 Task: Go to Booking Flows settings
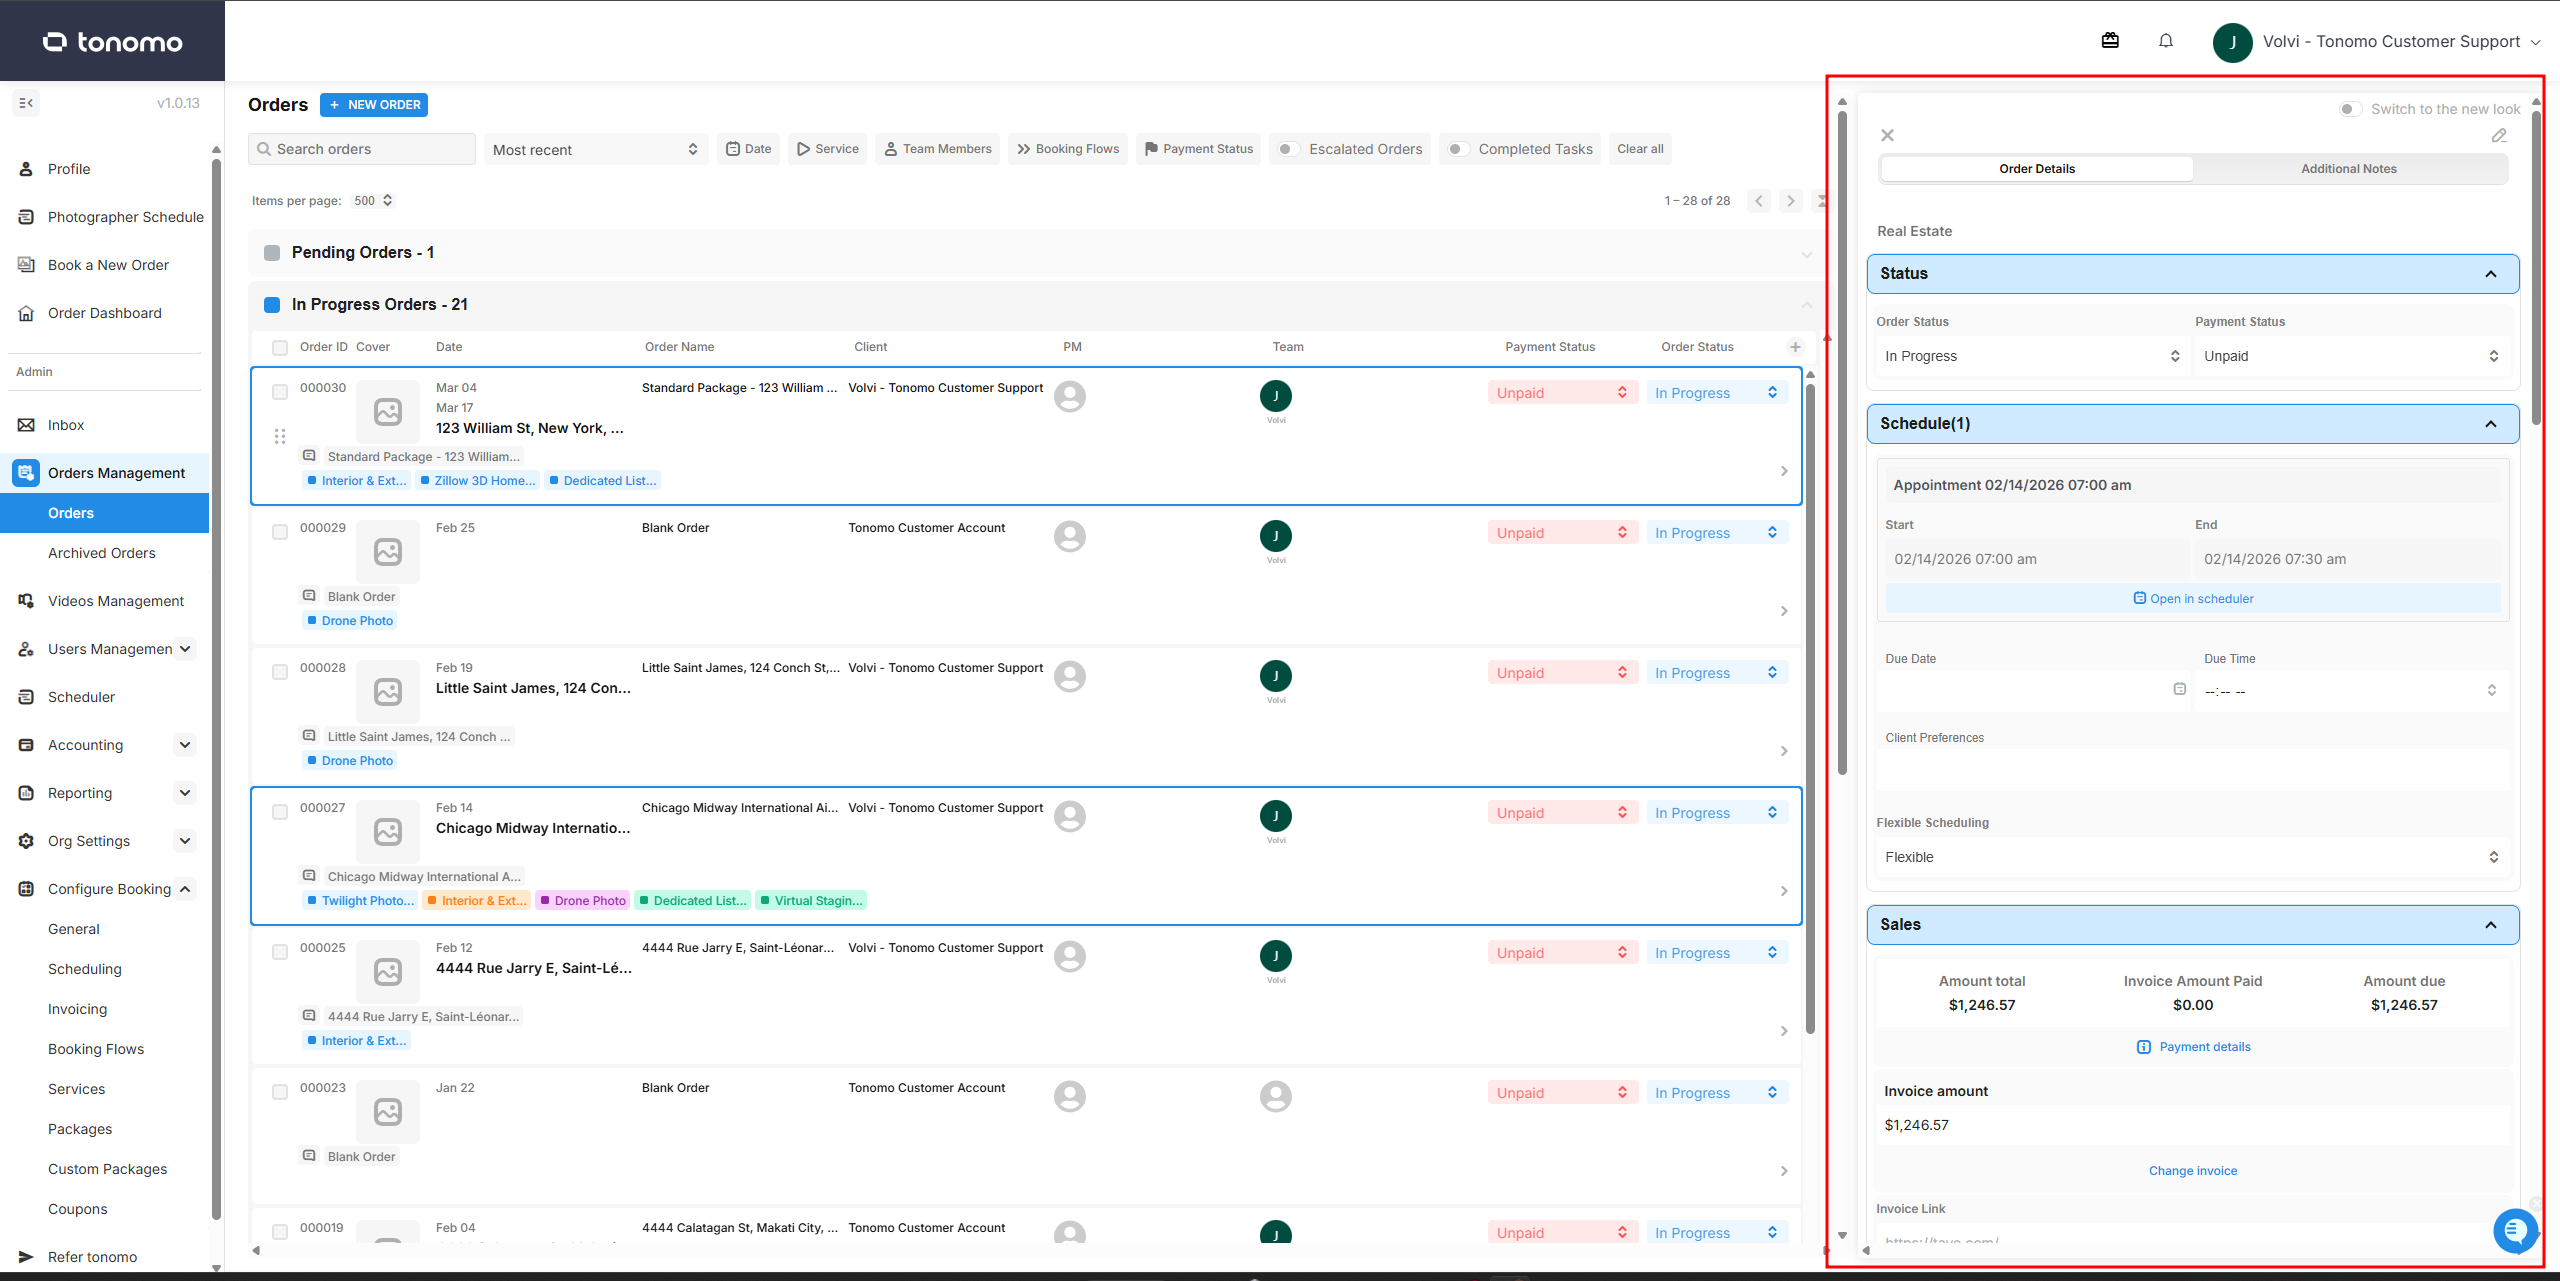[96, 1049]
